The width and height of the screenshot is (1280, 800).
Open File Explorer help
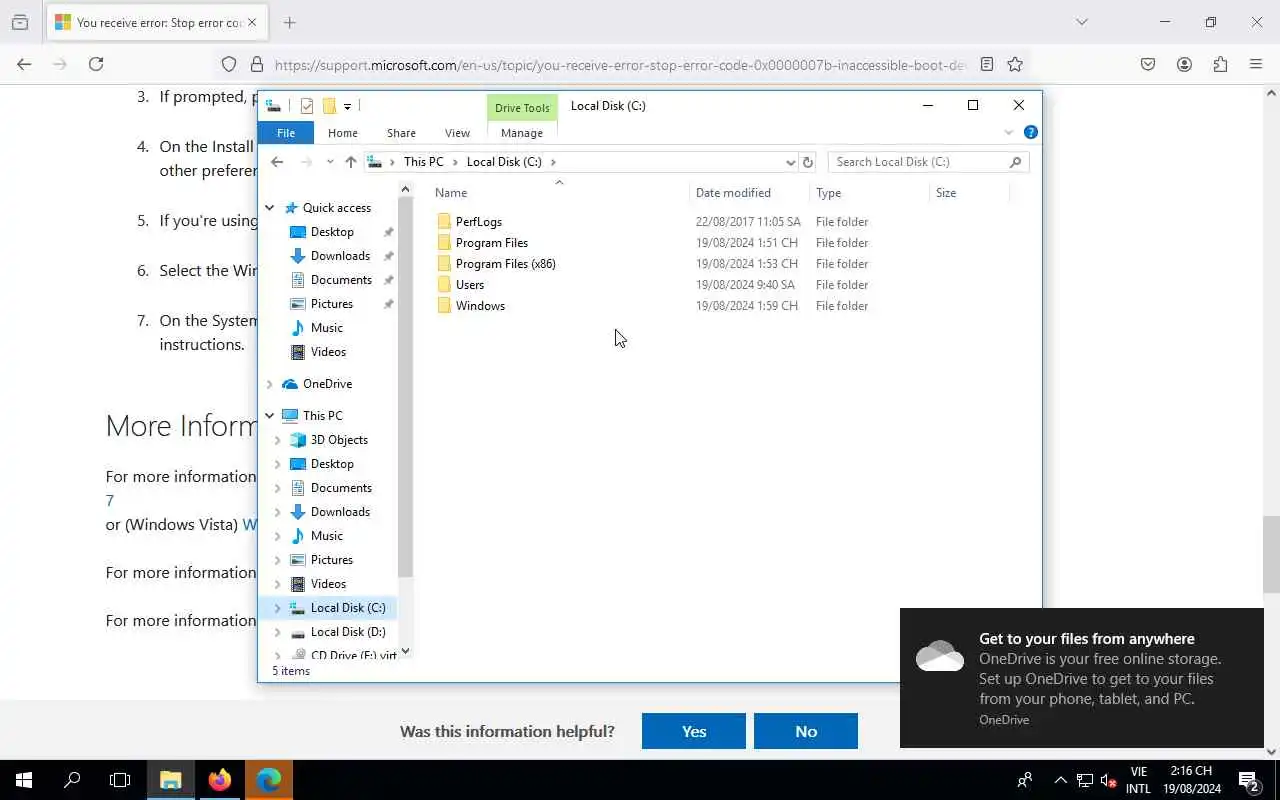click(x=1030, y=132)
